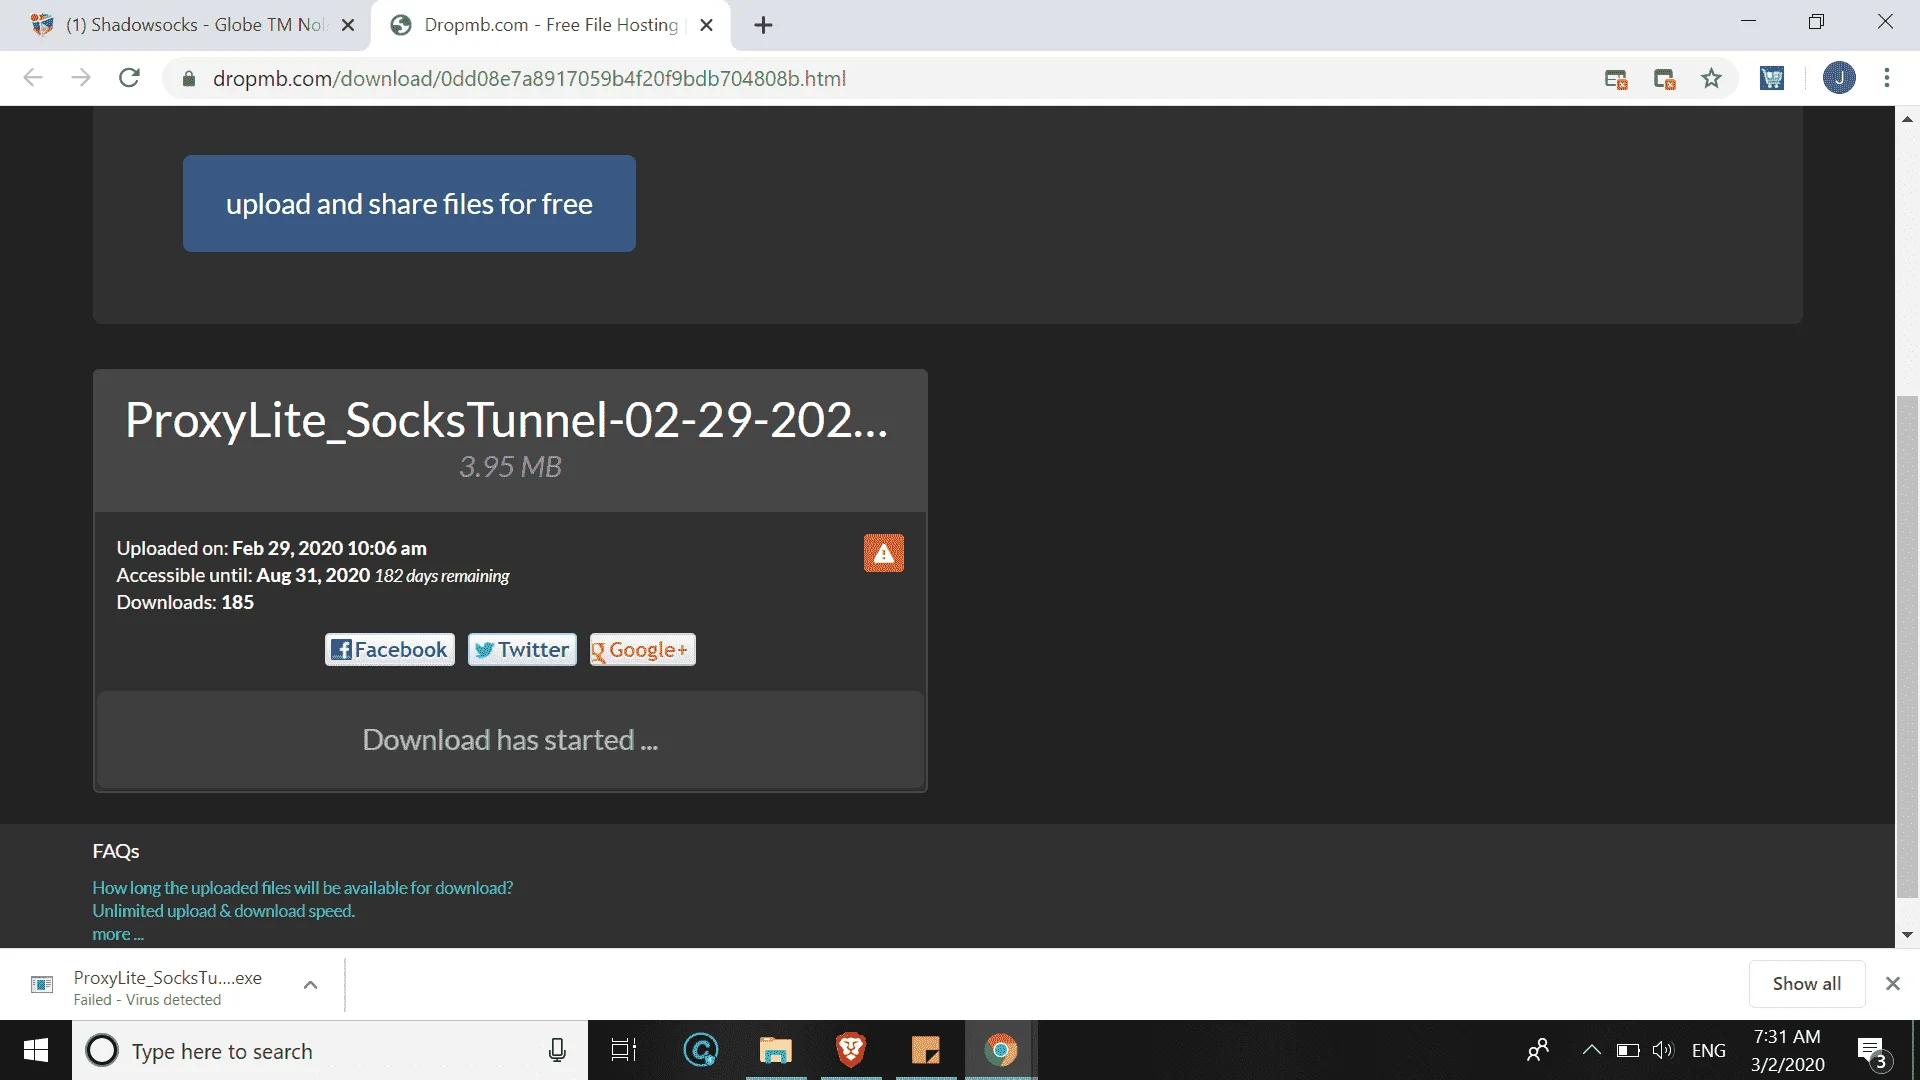Open Chrome three-dot menu
Screen dimensions: 1920x1080
[1887, 78]
